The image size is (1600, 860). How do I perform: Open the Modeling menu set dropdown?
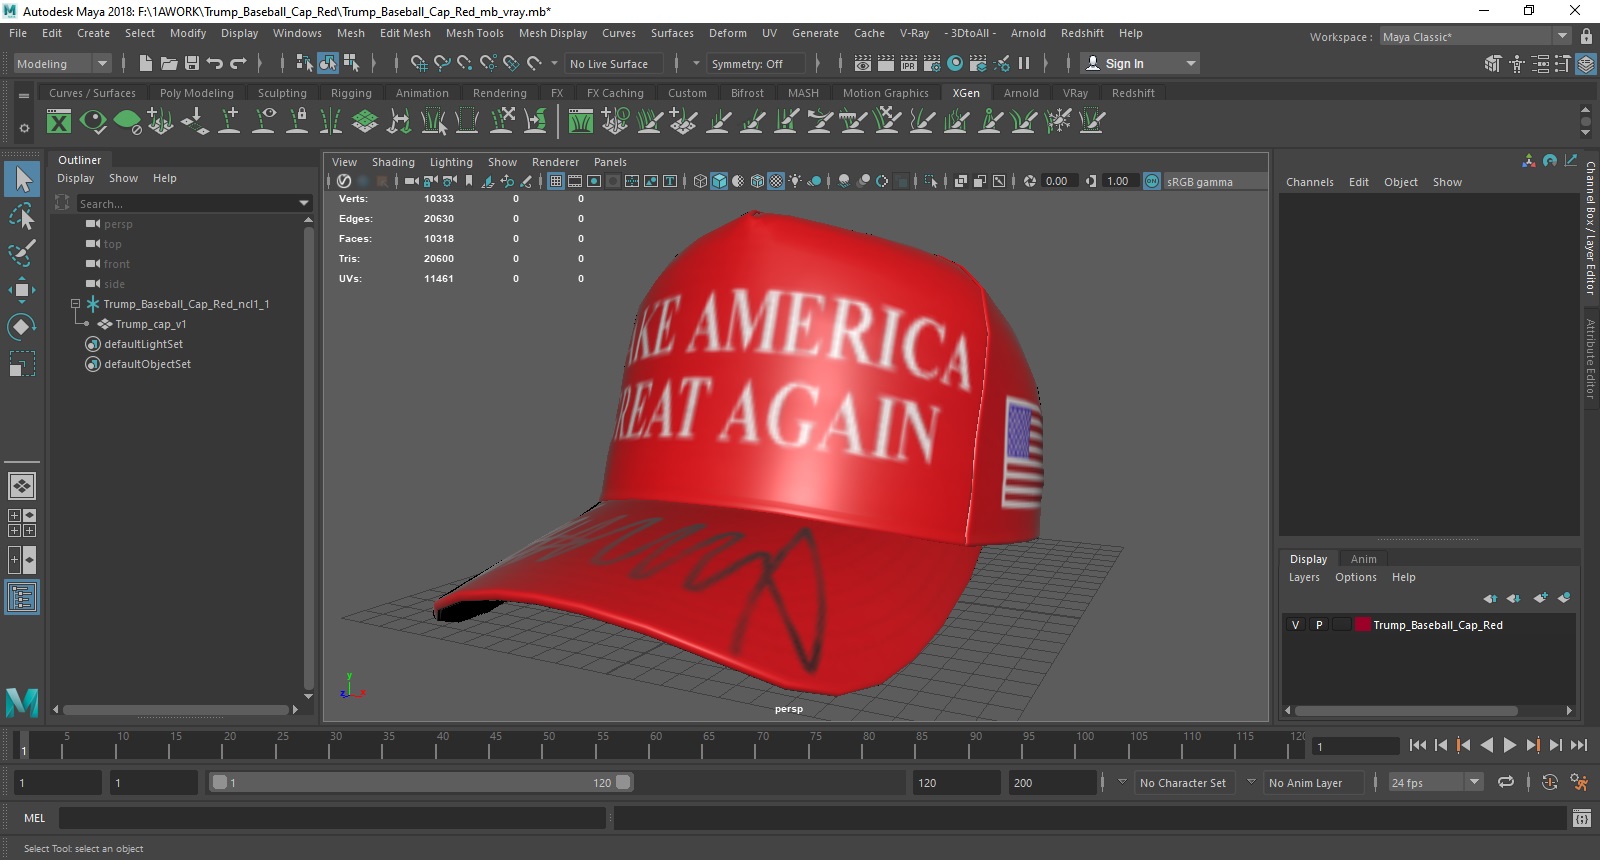pos(62,63)
